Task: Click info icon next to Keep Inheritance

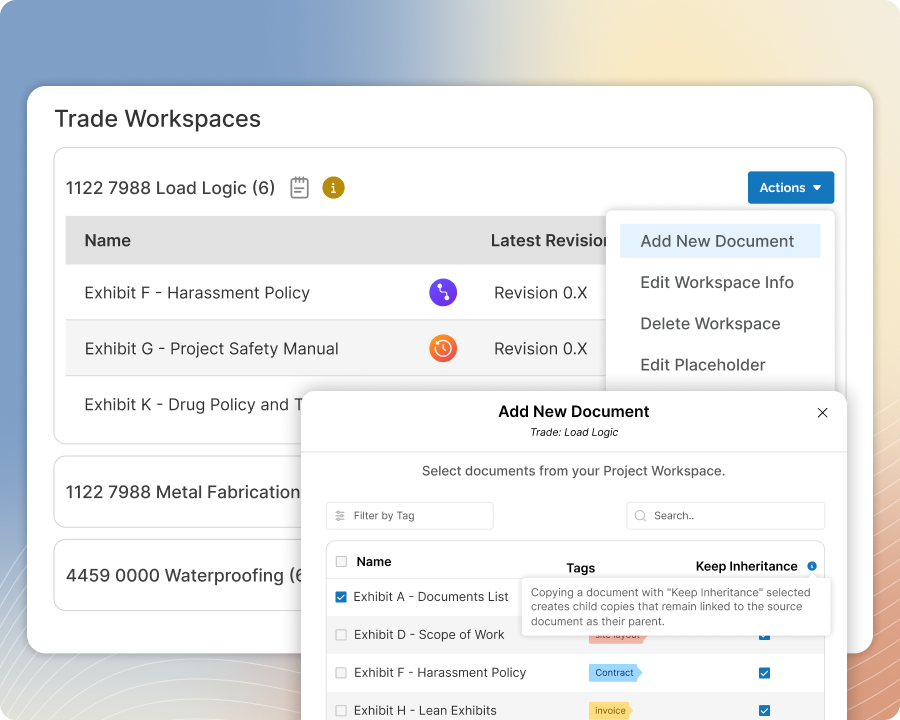Action: pos(812,566)
